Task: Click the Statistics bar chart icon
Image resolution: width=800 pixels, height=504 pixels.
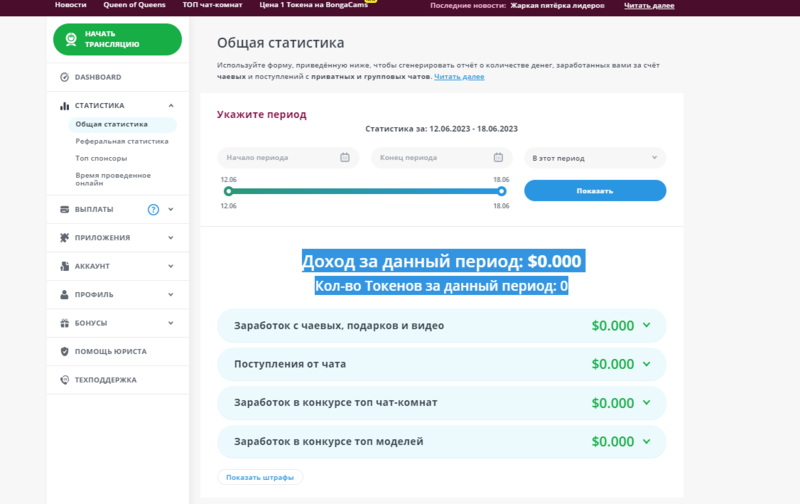Action: (65, 105)
